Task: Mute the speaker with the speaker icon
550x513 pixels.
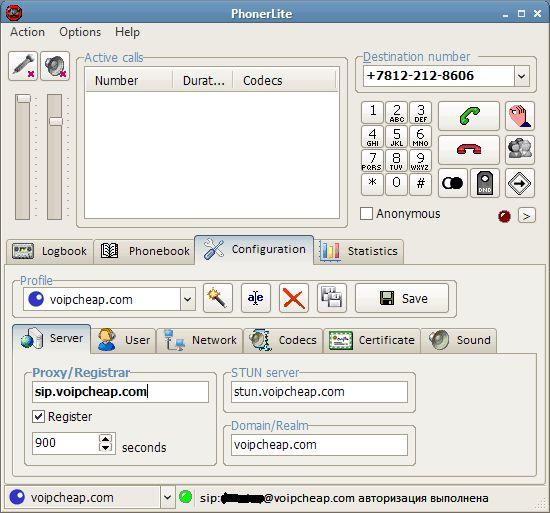Action: [55, 66]
